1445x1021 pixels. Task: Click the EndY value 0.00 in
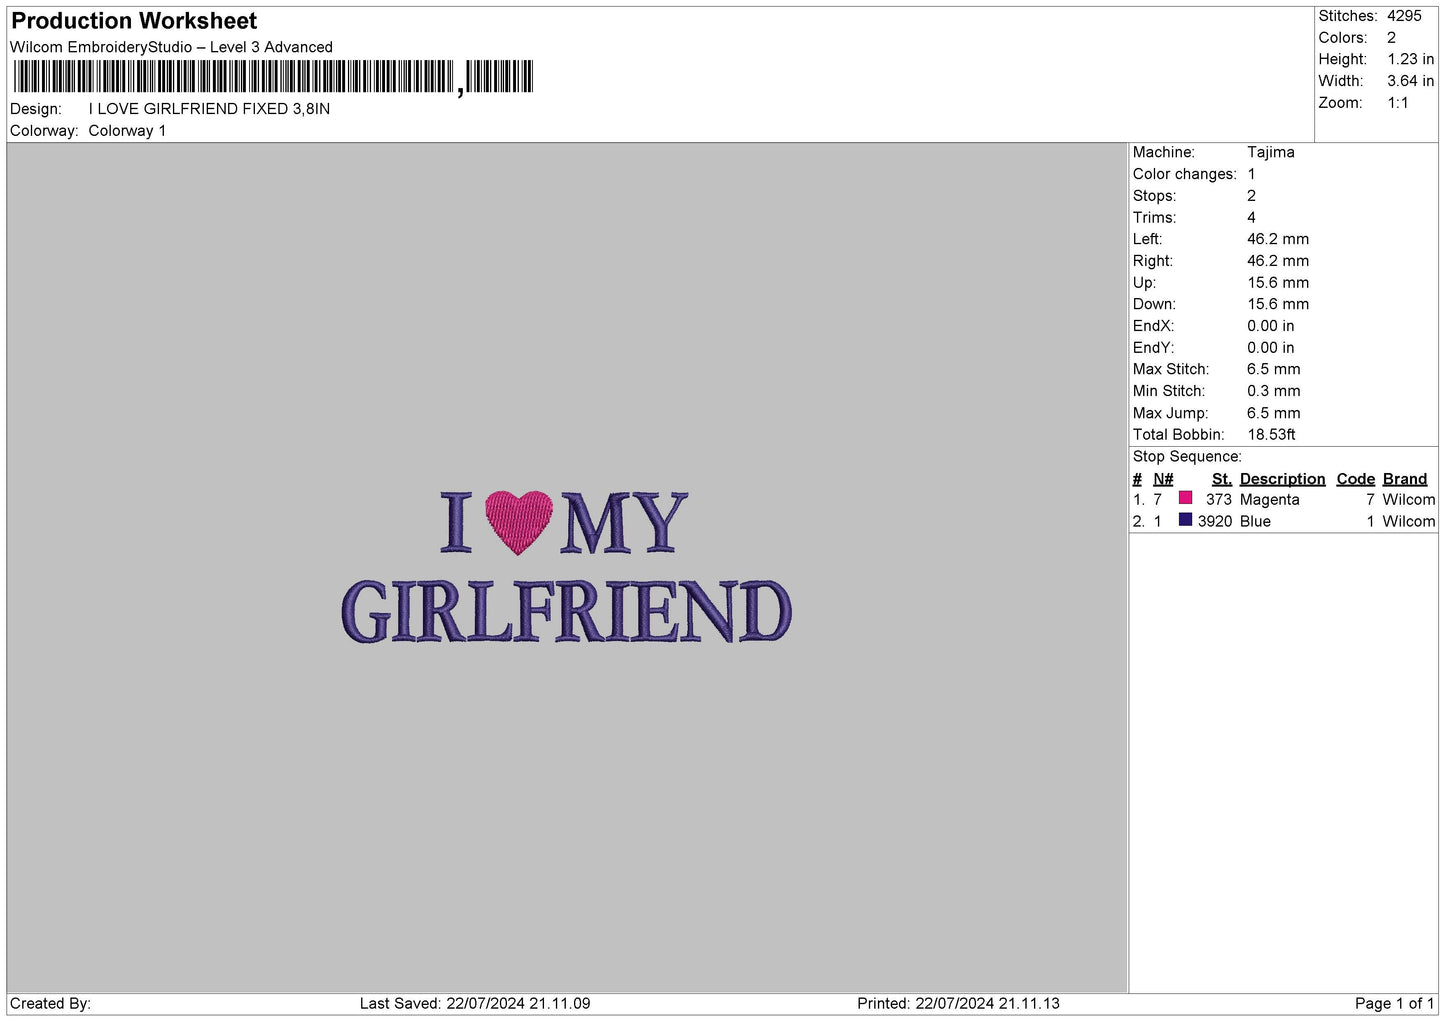point(1271,348)
